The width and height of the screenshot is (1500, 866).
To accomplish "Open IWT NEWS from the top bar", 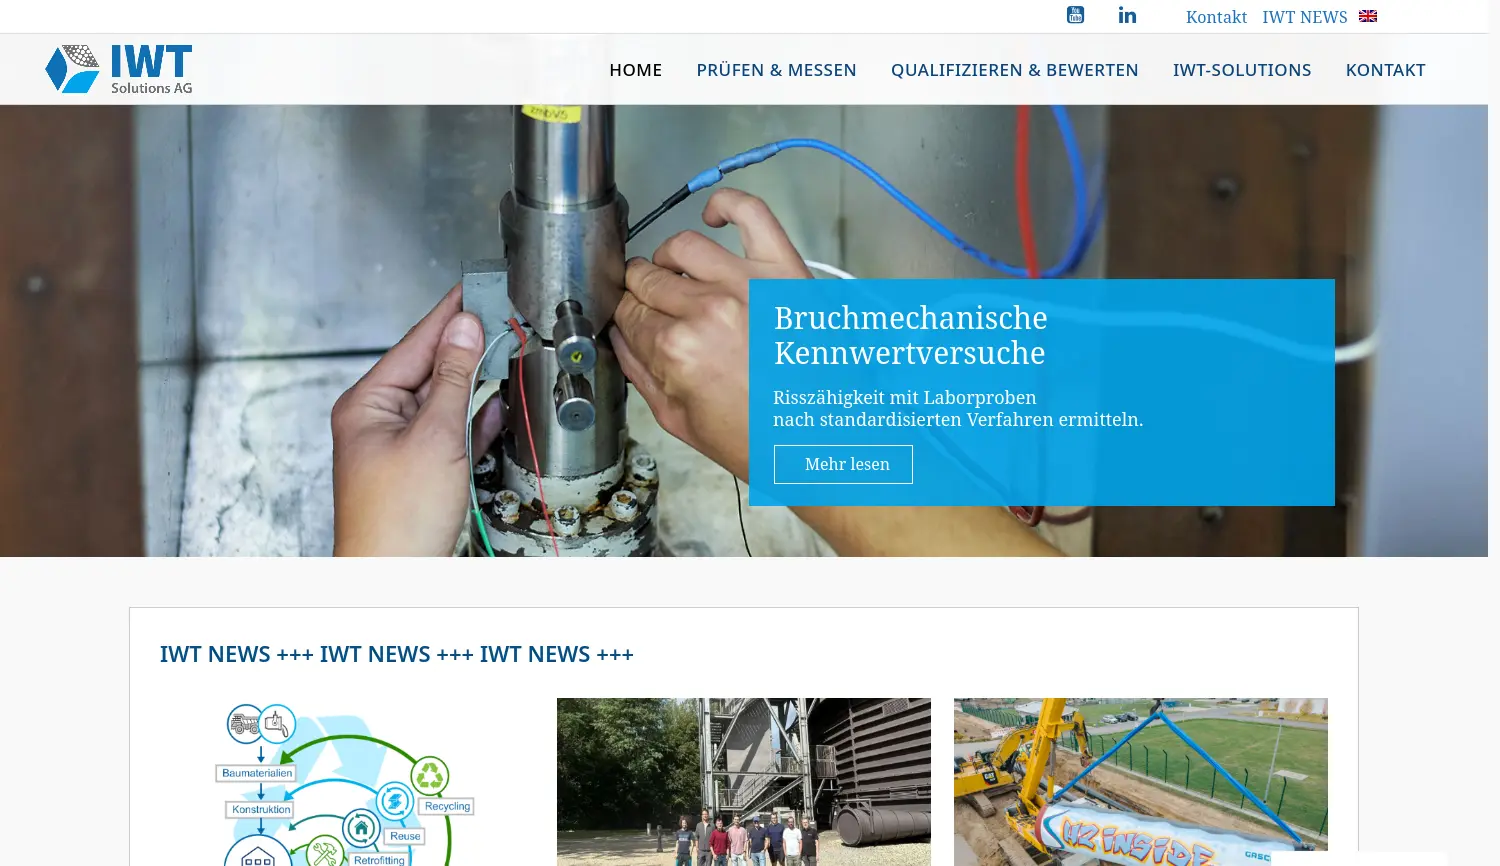I will [1304, 16].
